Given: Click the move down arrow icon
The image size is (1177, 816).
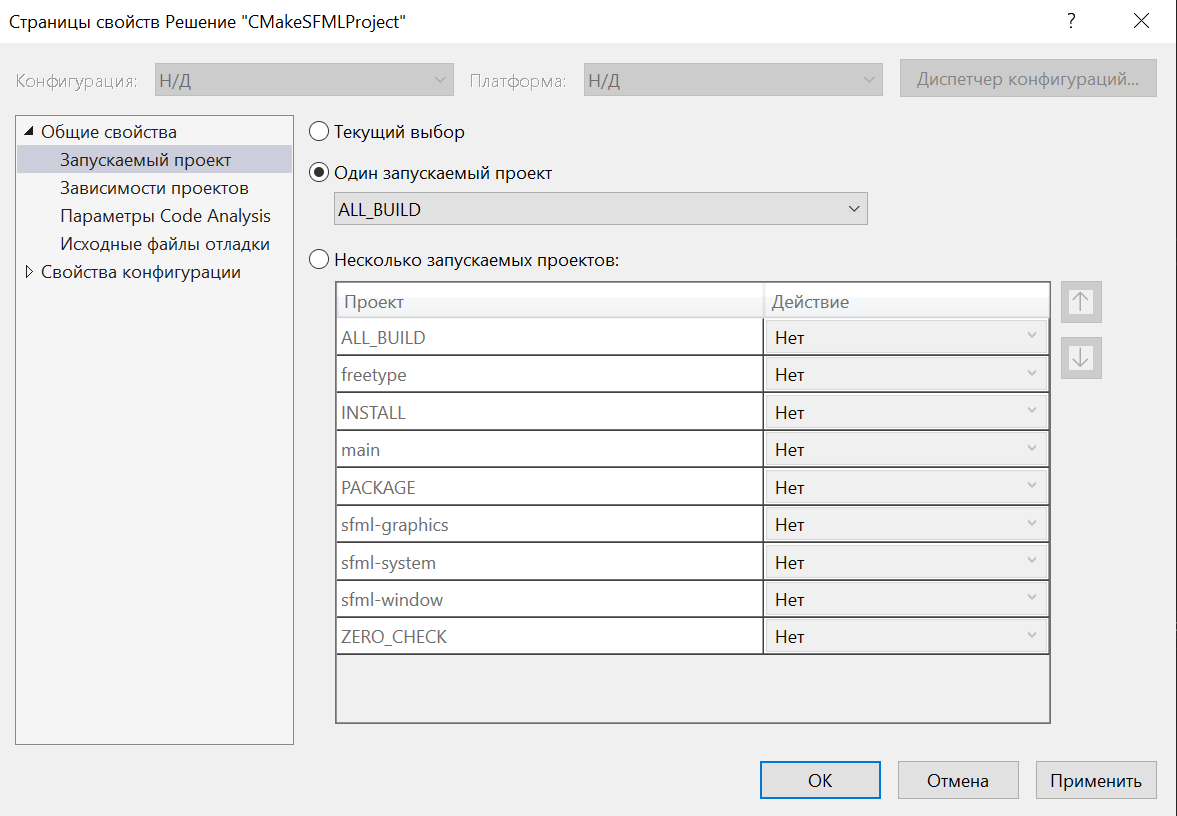Looking at the screenshot, I should (1081, 358).
